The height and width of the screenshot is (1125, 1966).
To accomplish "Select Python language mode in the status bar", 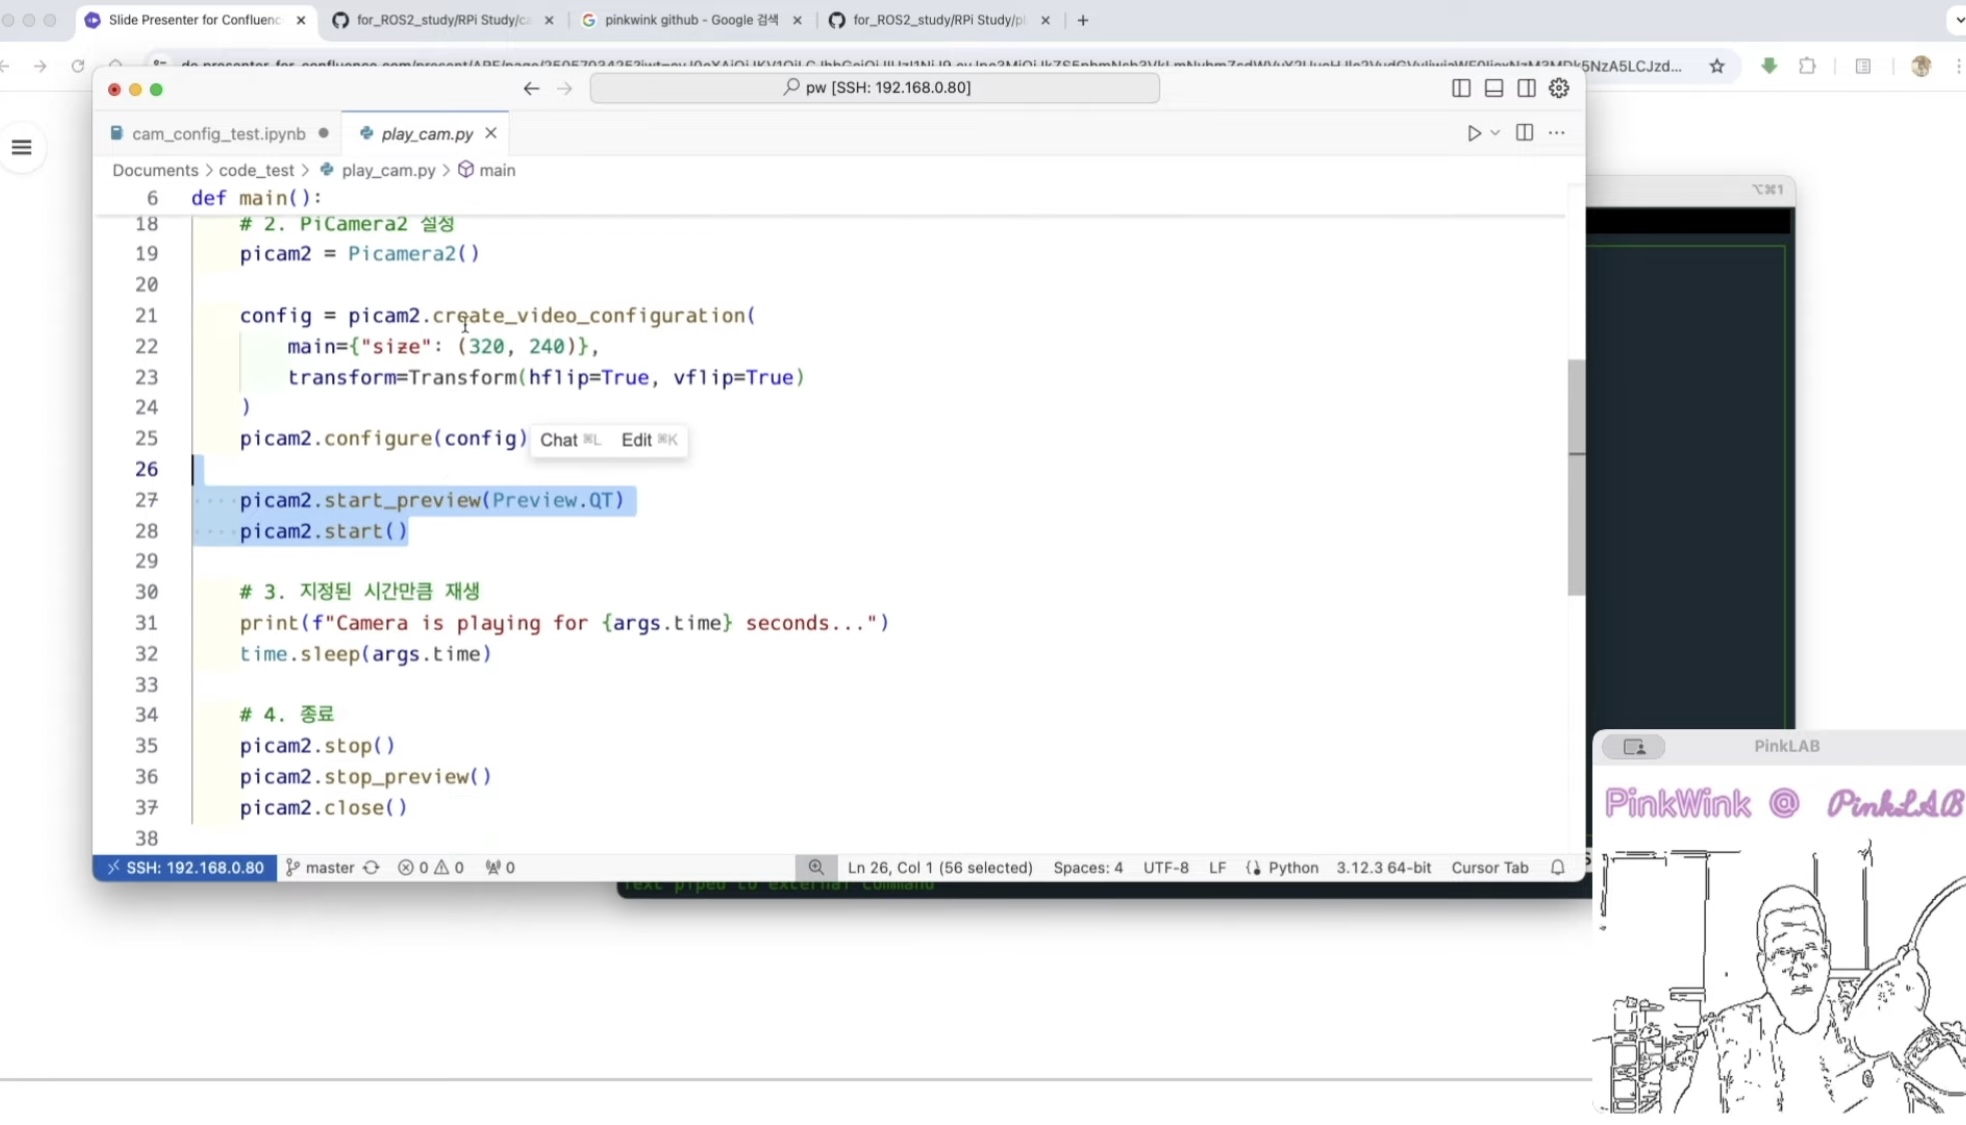I will (x=1292, y=867).
